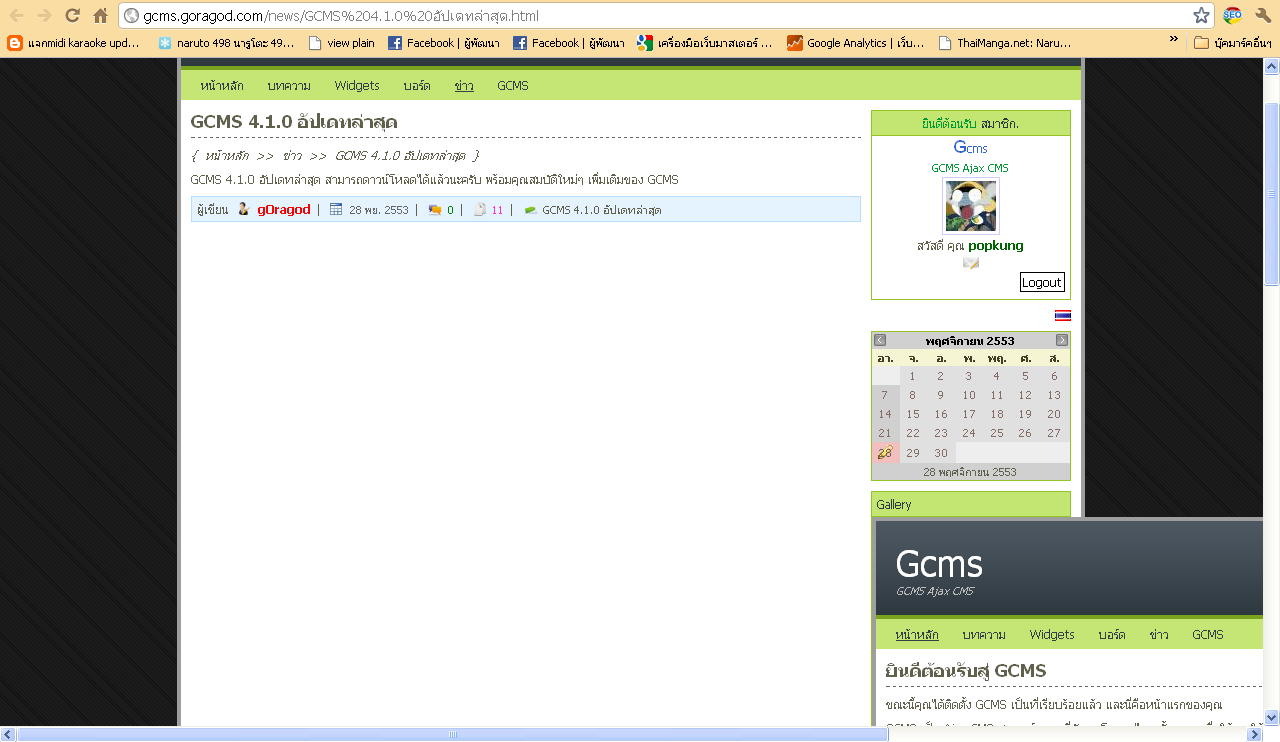Open the first Facebook bookmark
The height and width of the screenshot is (742, 1280).
point(444,43)
